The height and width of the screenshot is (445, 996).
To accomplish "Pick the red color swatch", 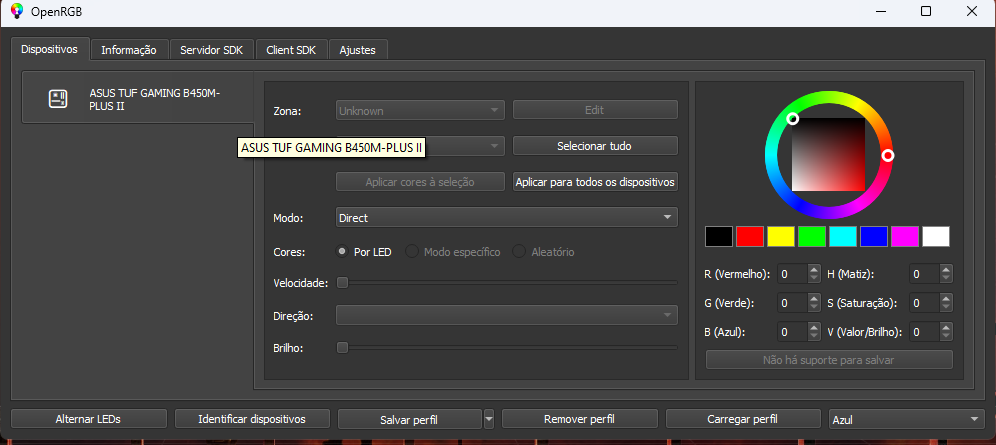I will (x=750, y=236).
